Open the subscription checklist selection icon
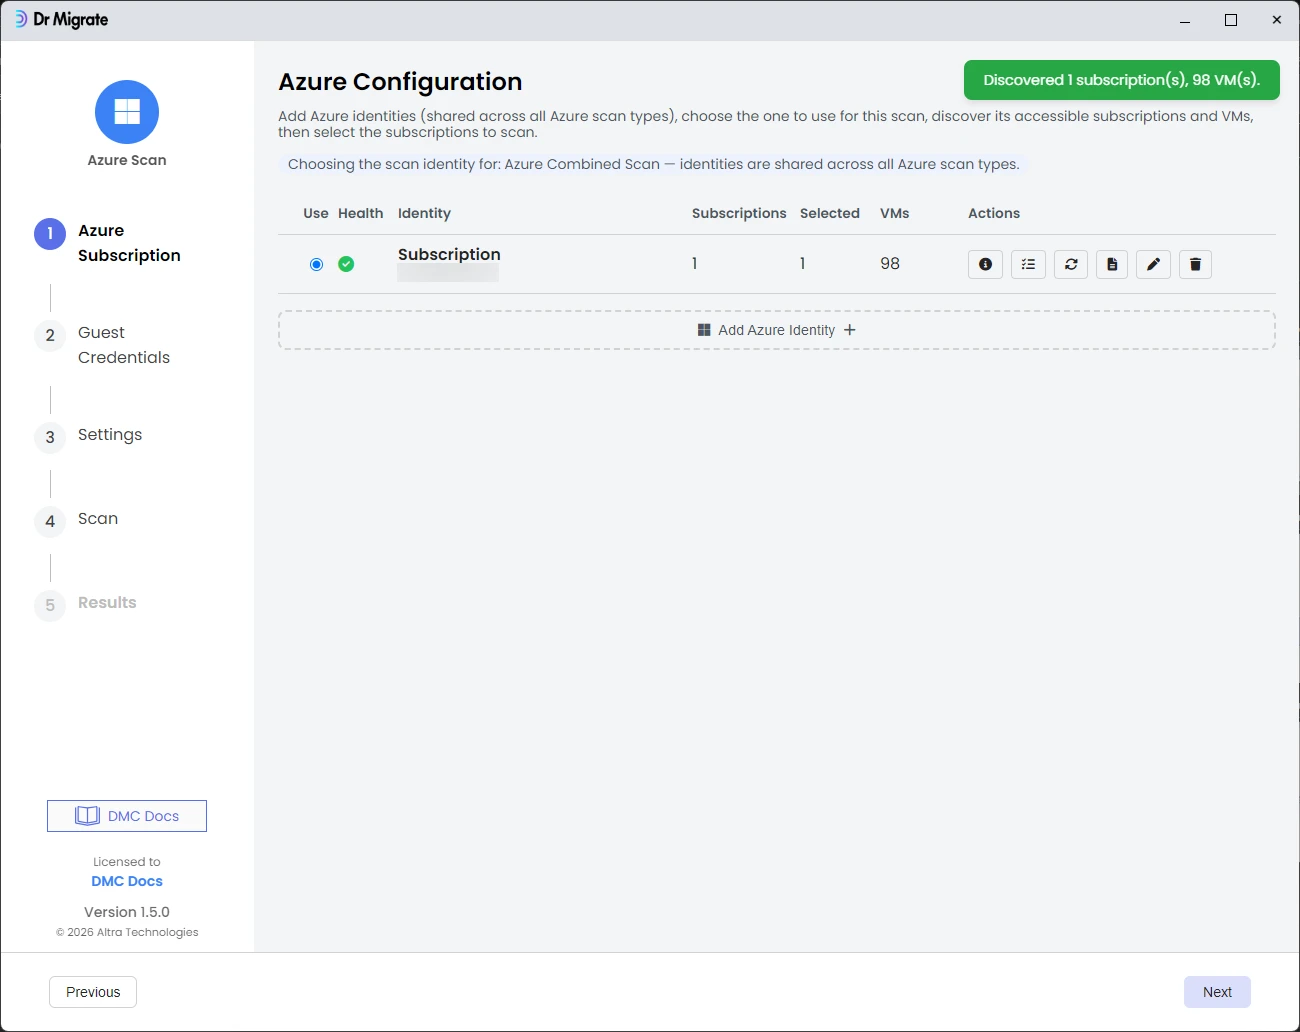Image resolution: width=1300 pixels, height=1032 pixels. pos(1028,264)
